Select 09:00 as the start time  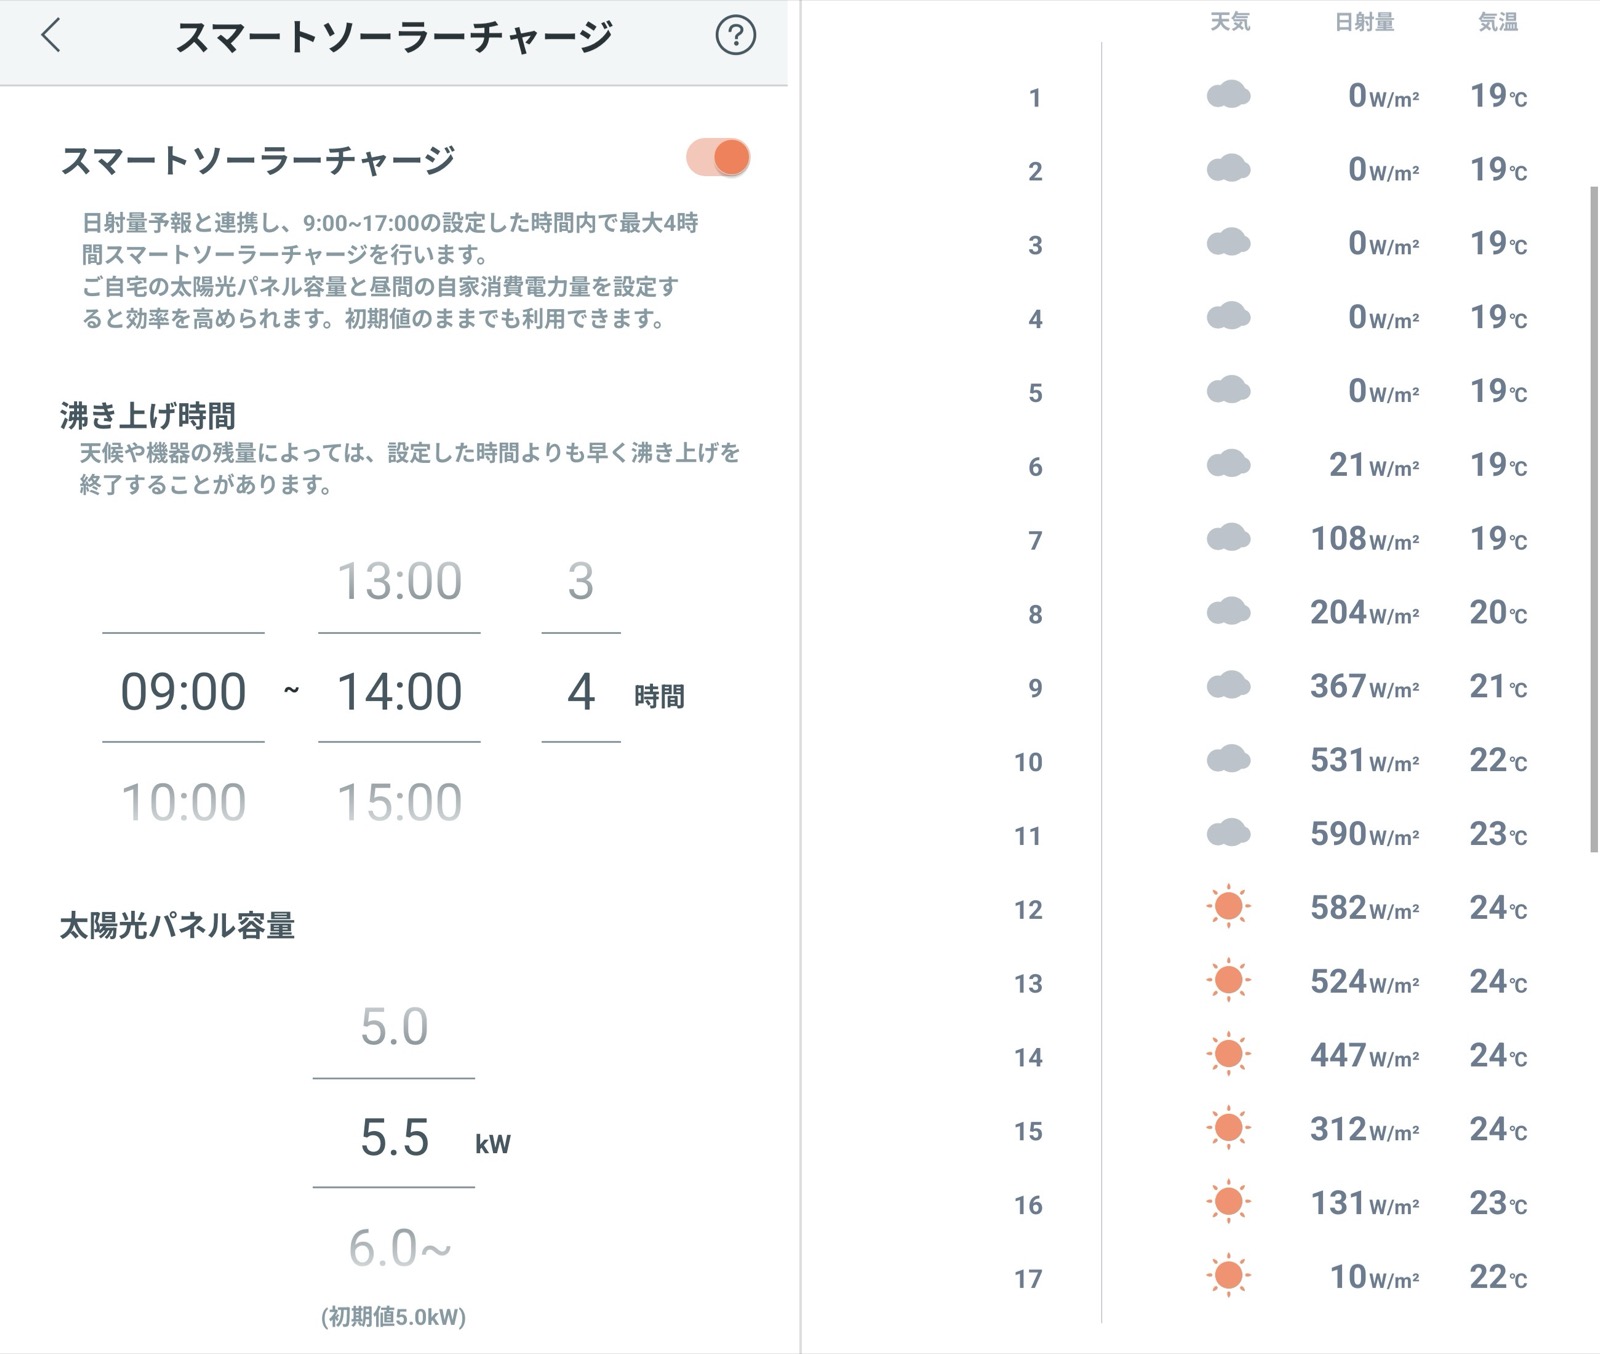pyautogui.click(x=183, y=691)
